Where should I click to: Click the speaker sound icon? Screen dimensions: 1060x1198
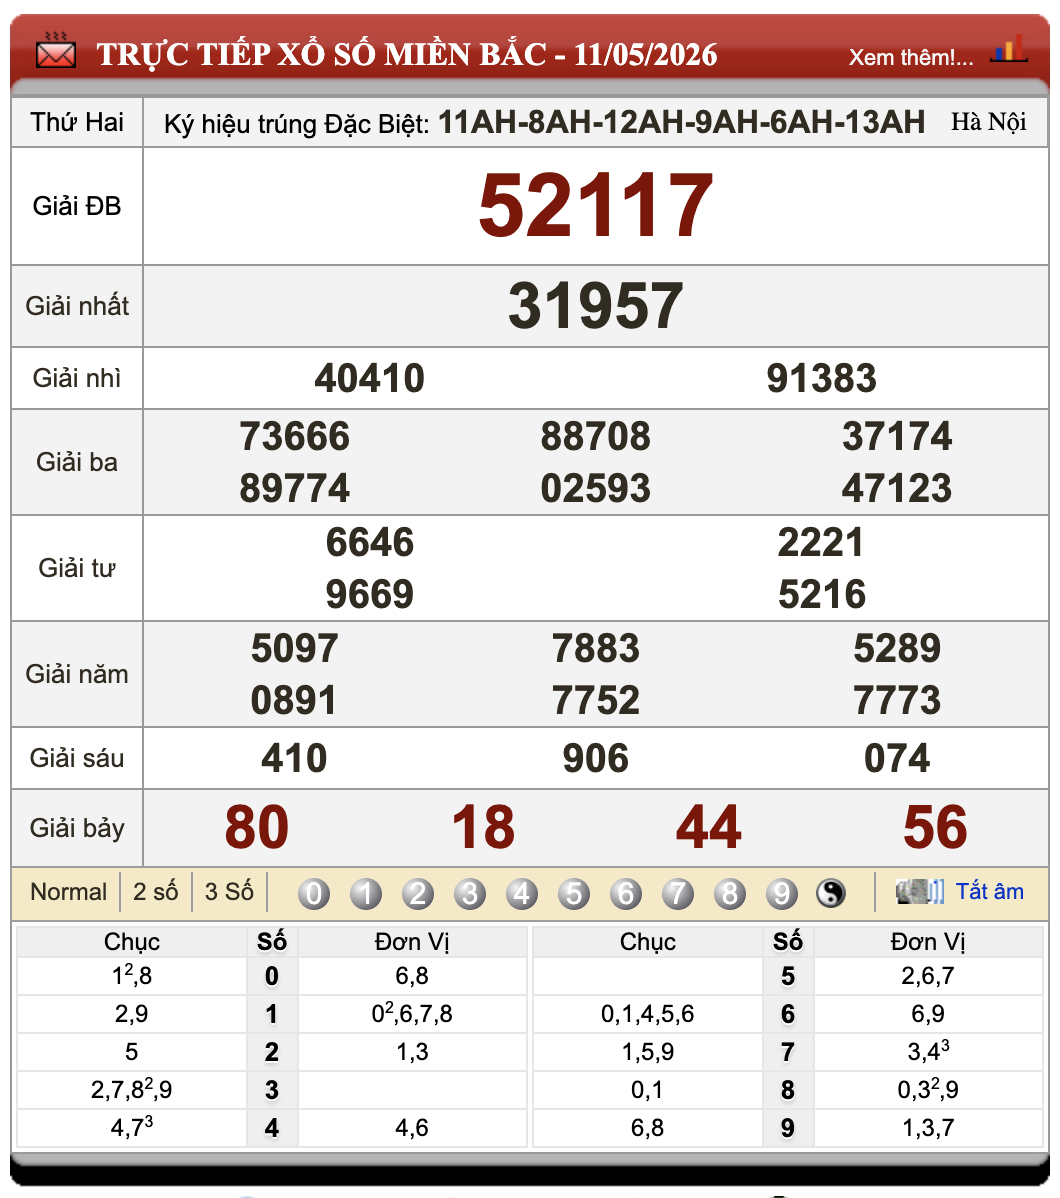click(920, 892)
